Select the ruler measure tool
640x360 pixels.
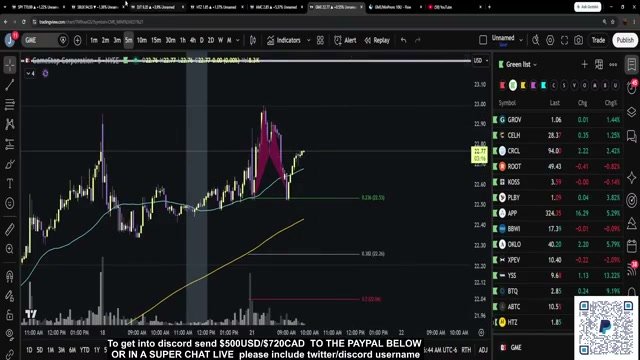[x=10, y=229]
